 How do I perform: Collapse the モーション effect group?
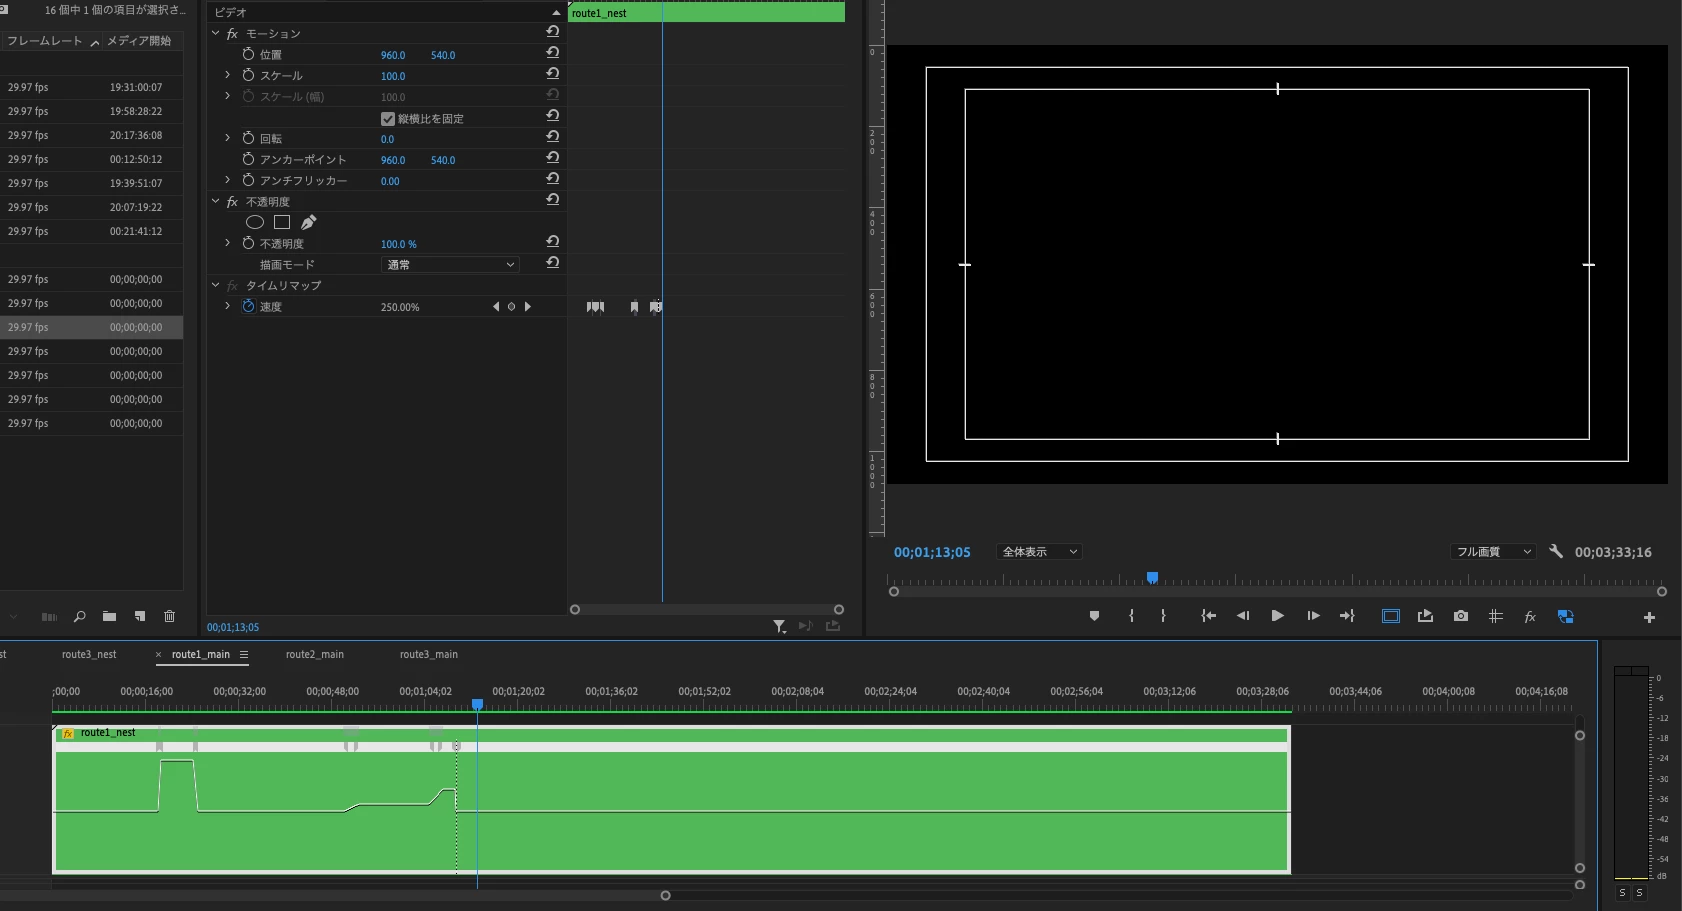(215, 33)
